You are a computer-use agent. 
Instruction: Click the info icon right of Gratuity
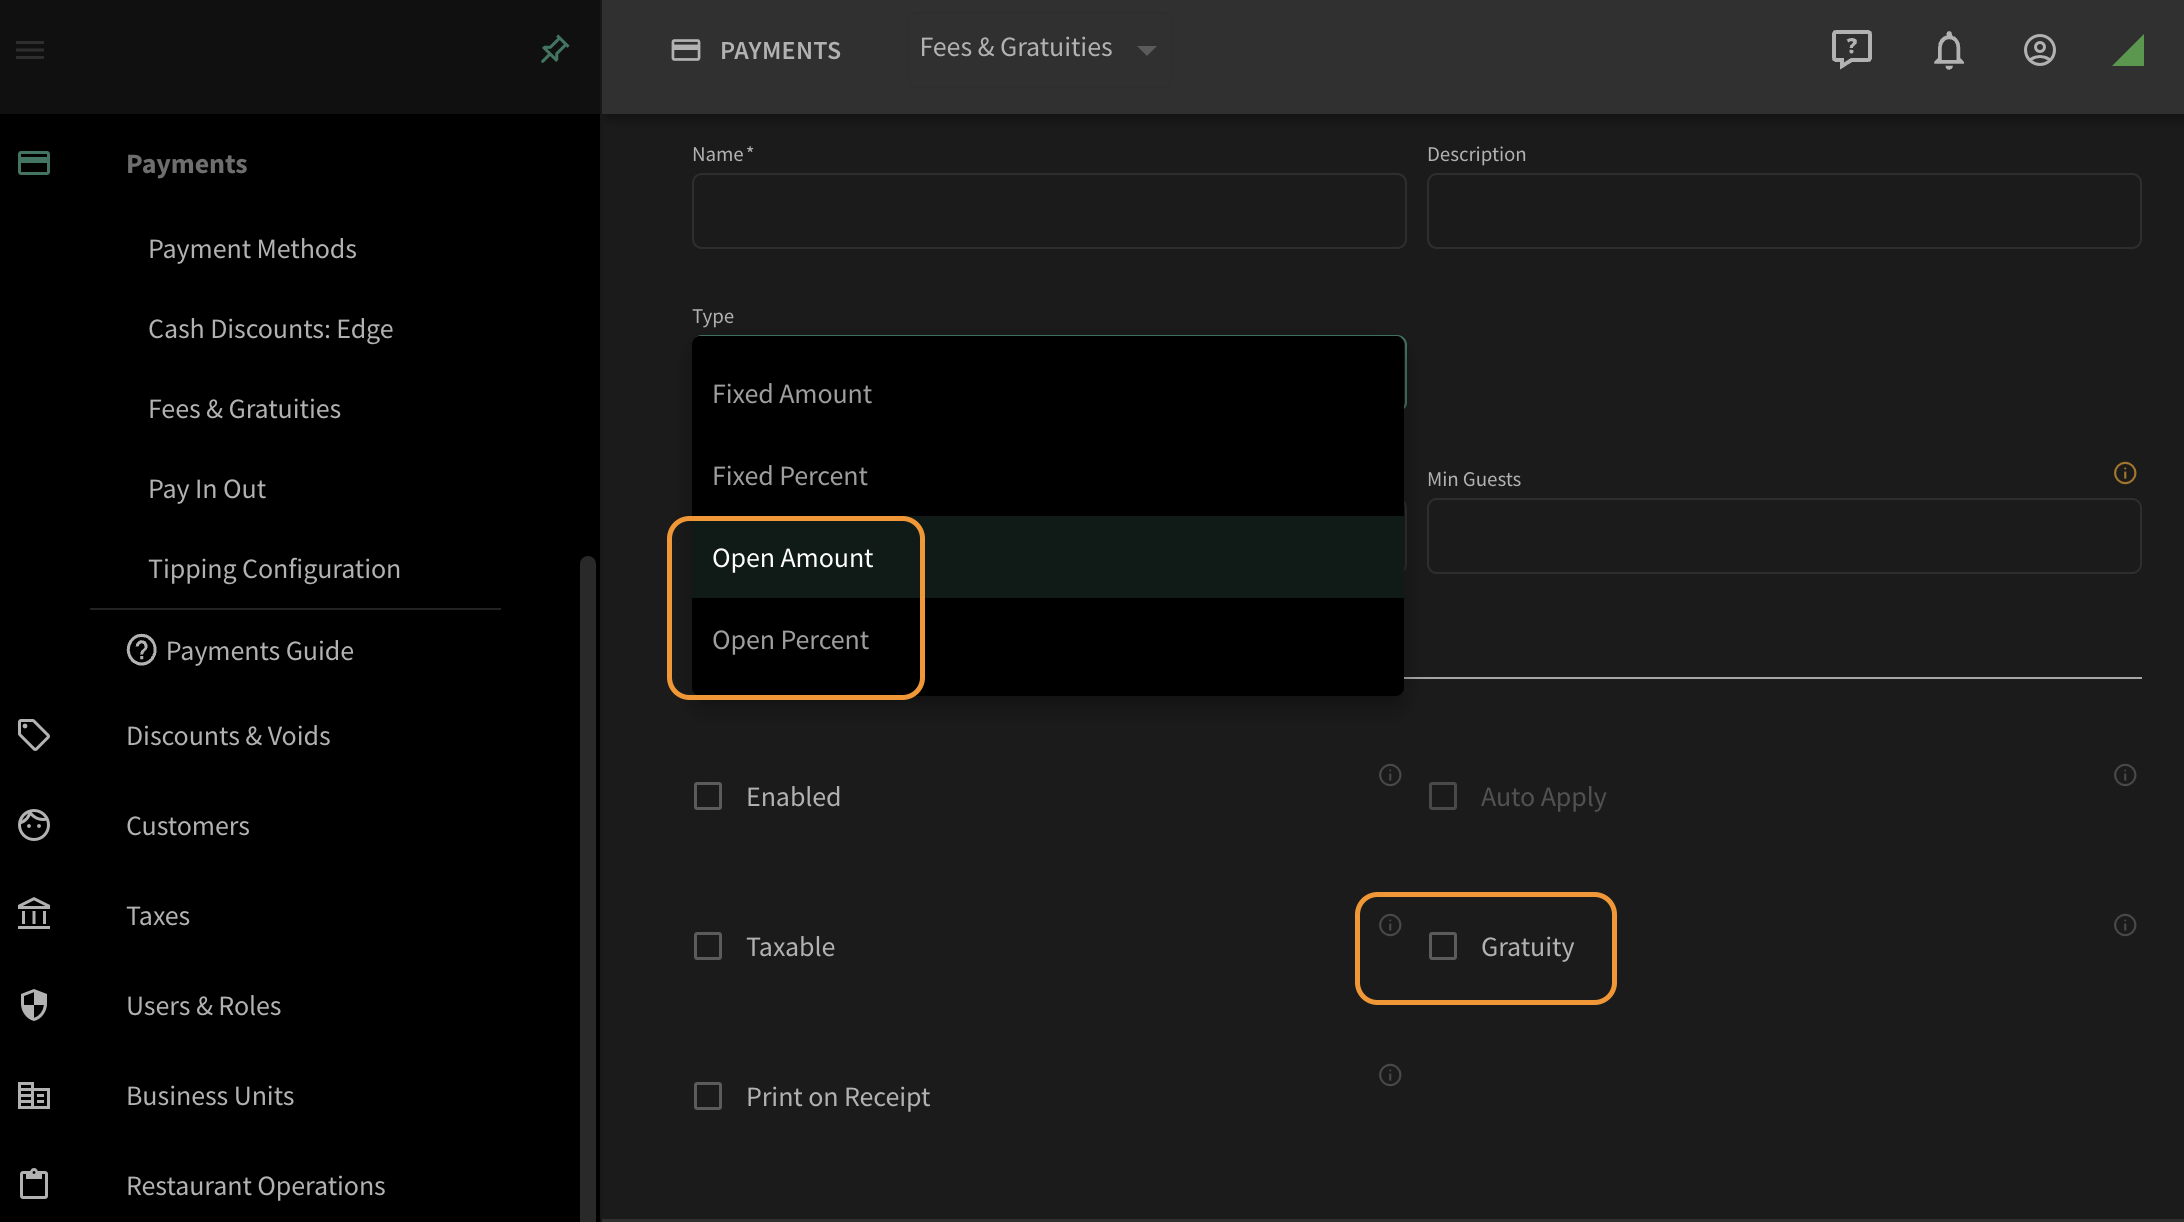point(2125,925)
